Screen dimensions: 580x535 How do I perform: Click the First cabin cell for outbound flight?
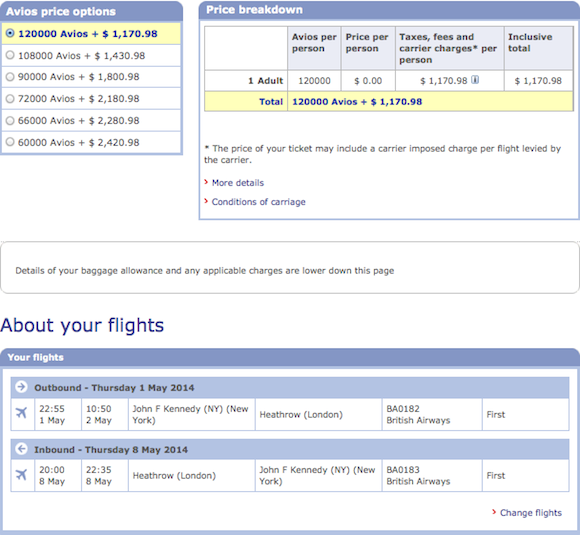(x=526, y=414)
